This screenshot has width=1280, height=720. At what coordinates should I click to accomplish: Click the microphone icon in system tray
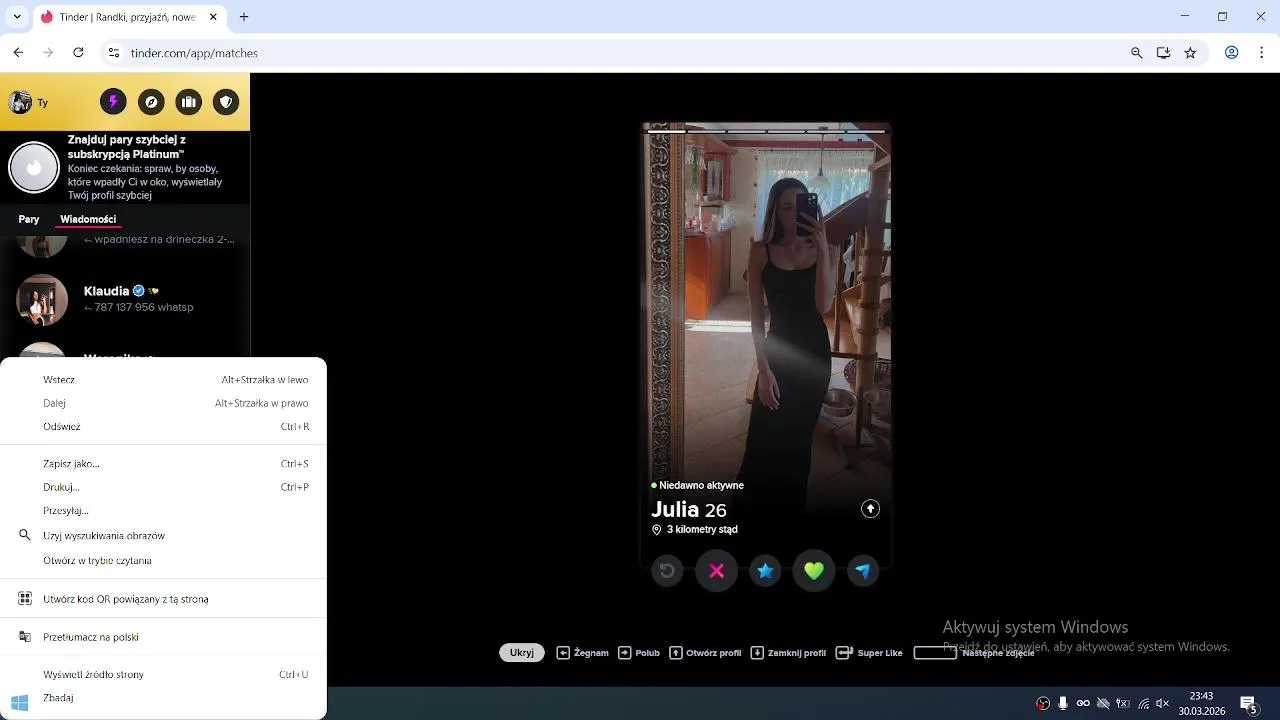coord(1063,704)
